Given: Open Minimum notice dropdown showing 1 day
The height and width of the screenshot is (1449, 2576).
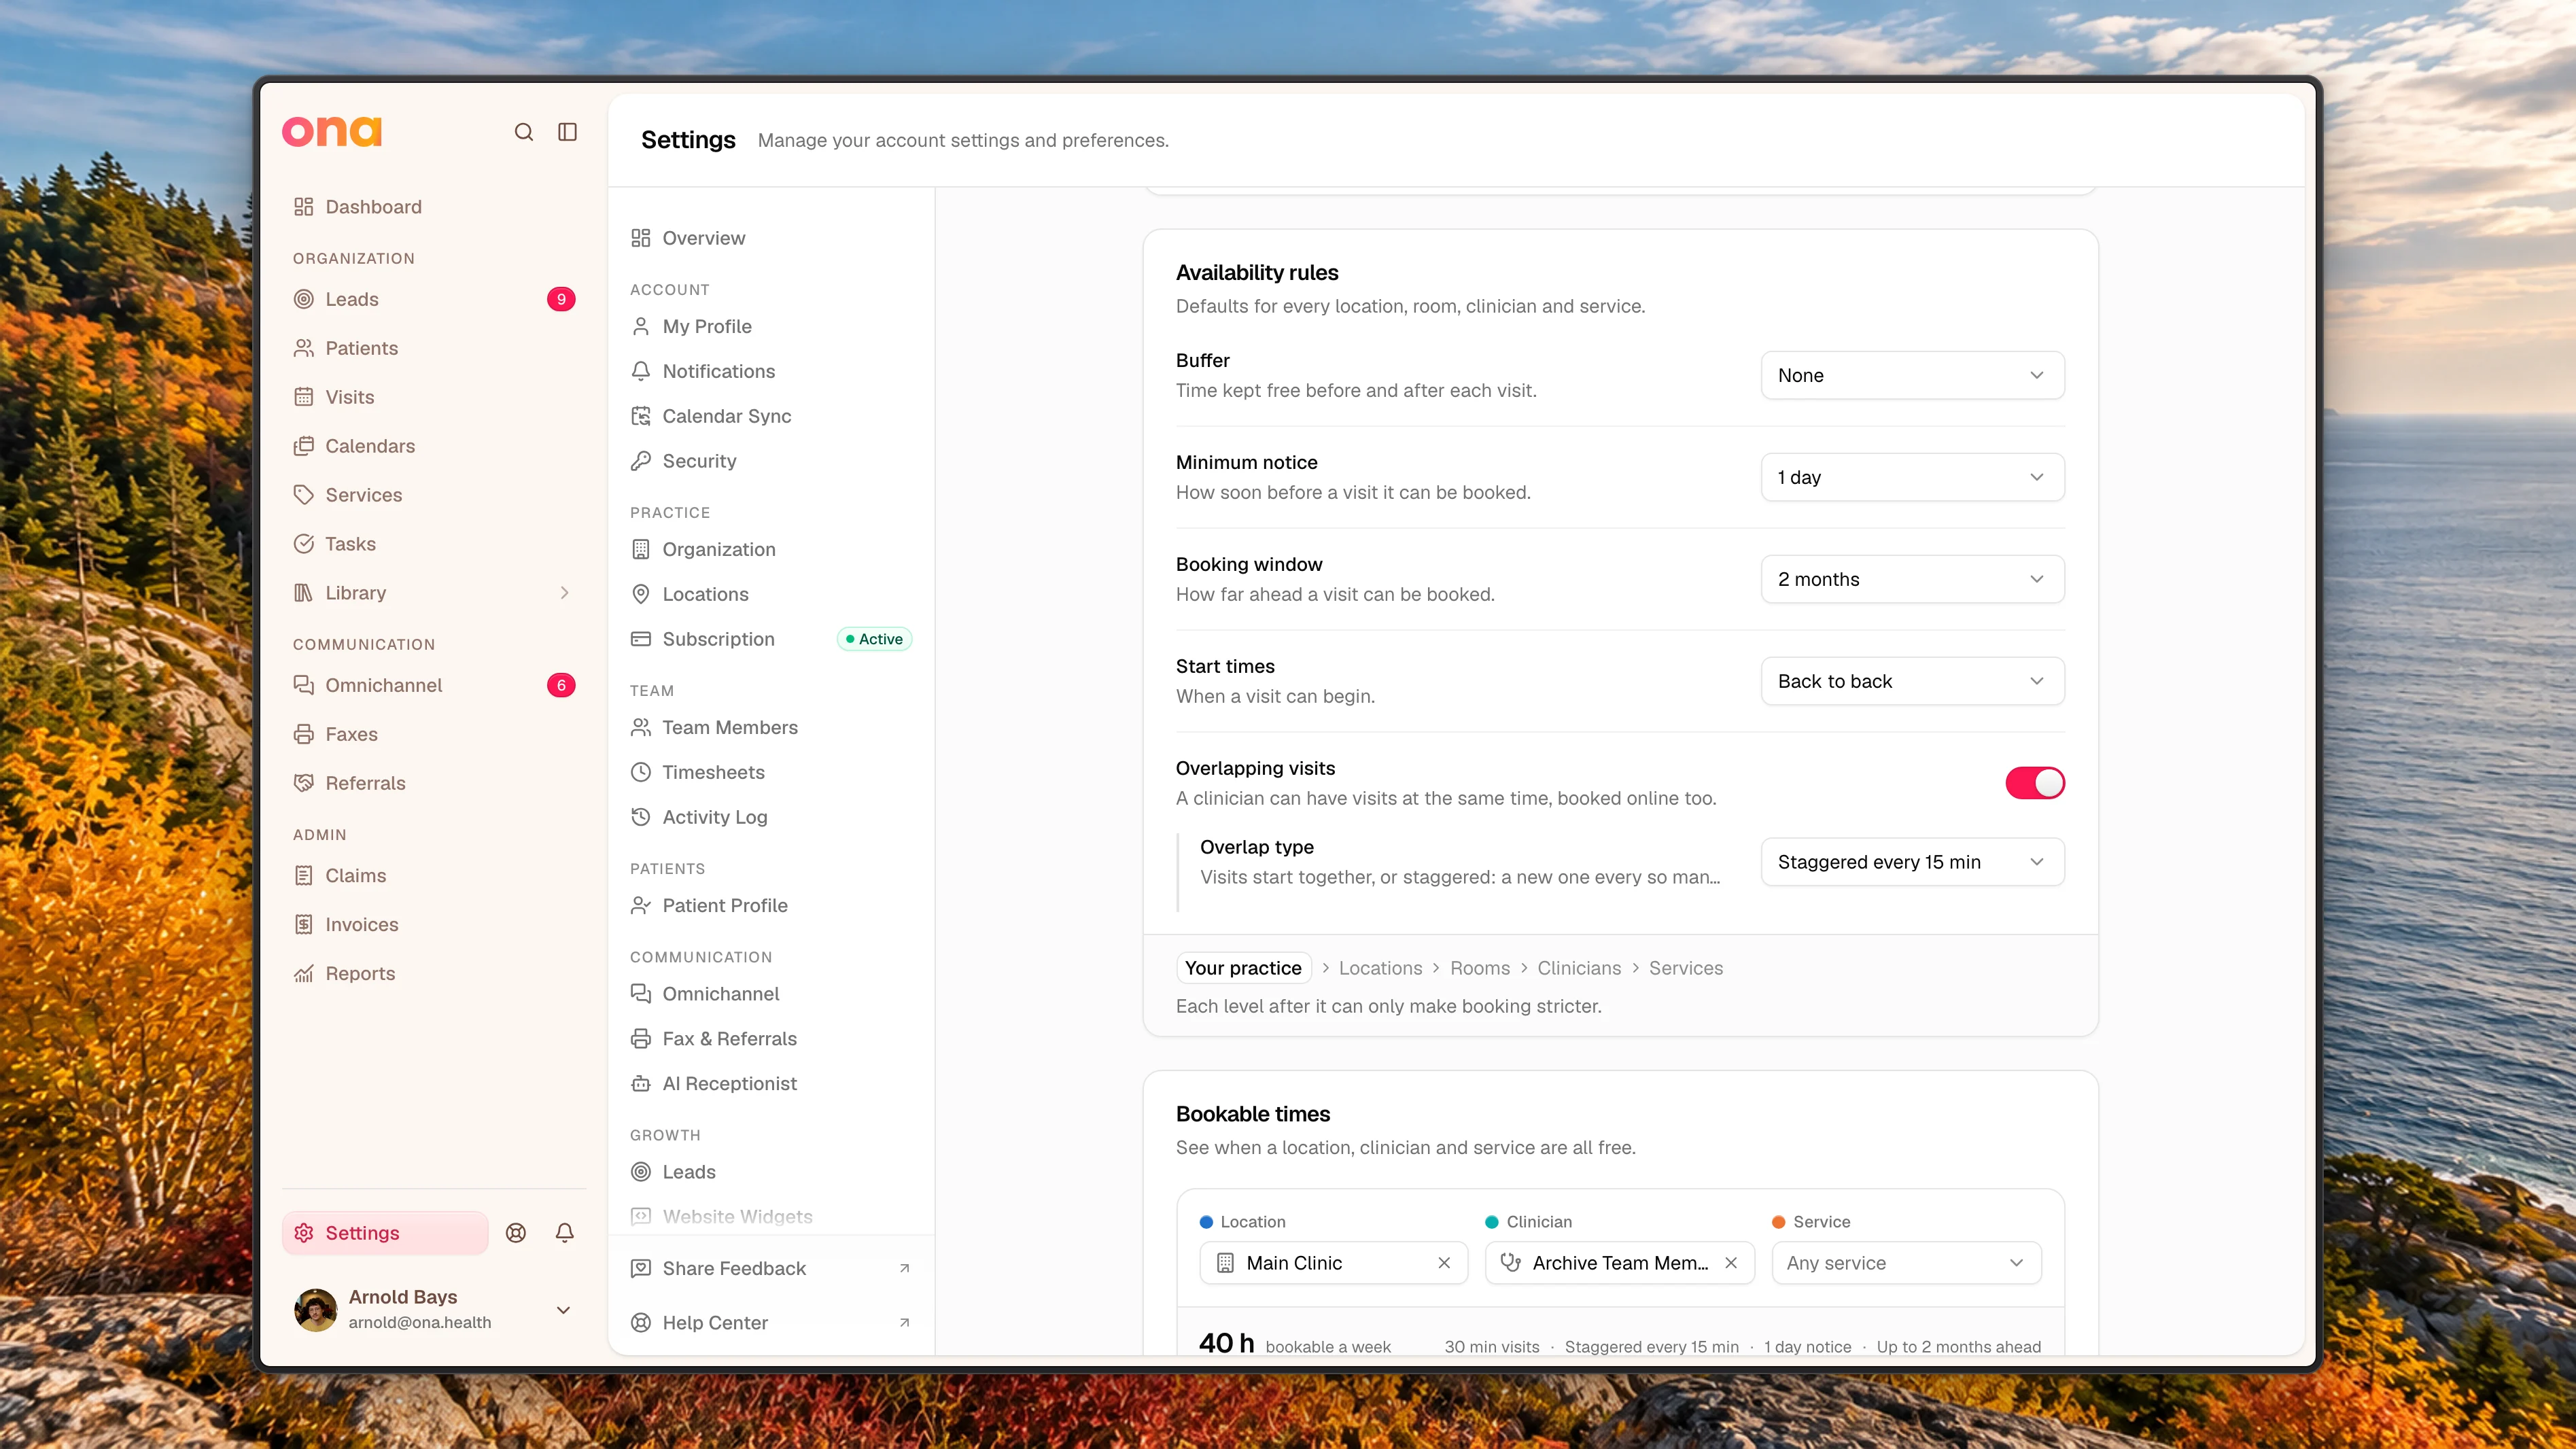Looking at the screenshot, I should click(x=1912, y=477).
